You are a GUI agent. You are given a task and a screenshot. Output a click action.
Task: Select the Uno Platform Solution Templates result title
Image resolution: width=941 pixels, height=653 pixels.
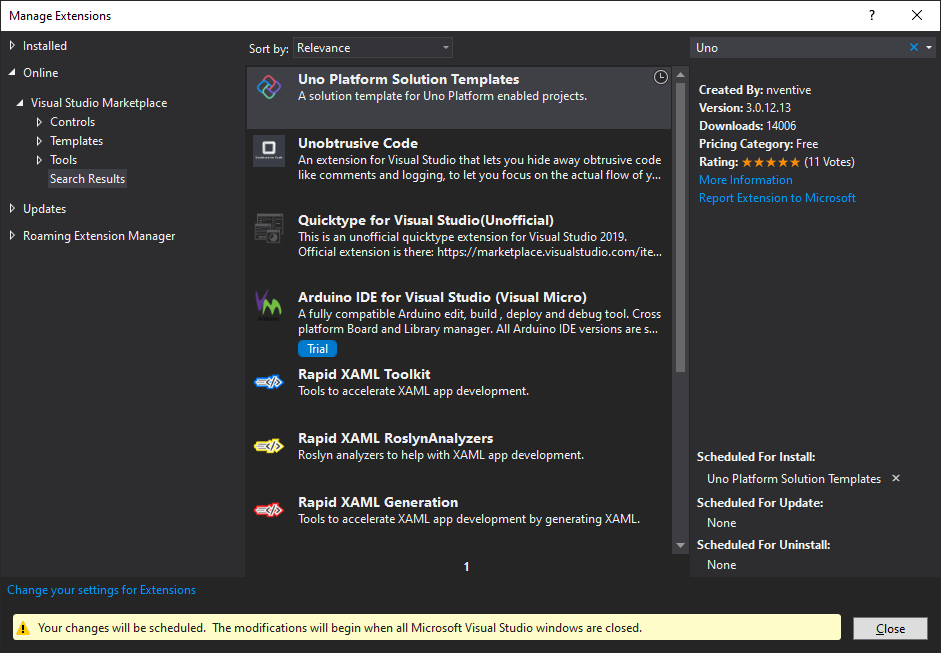[x=409, y=79]
